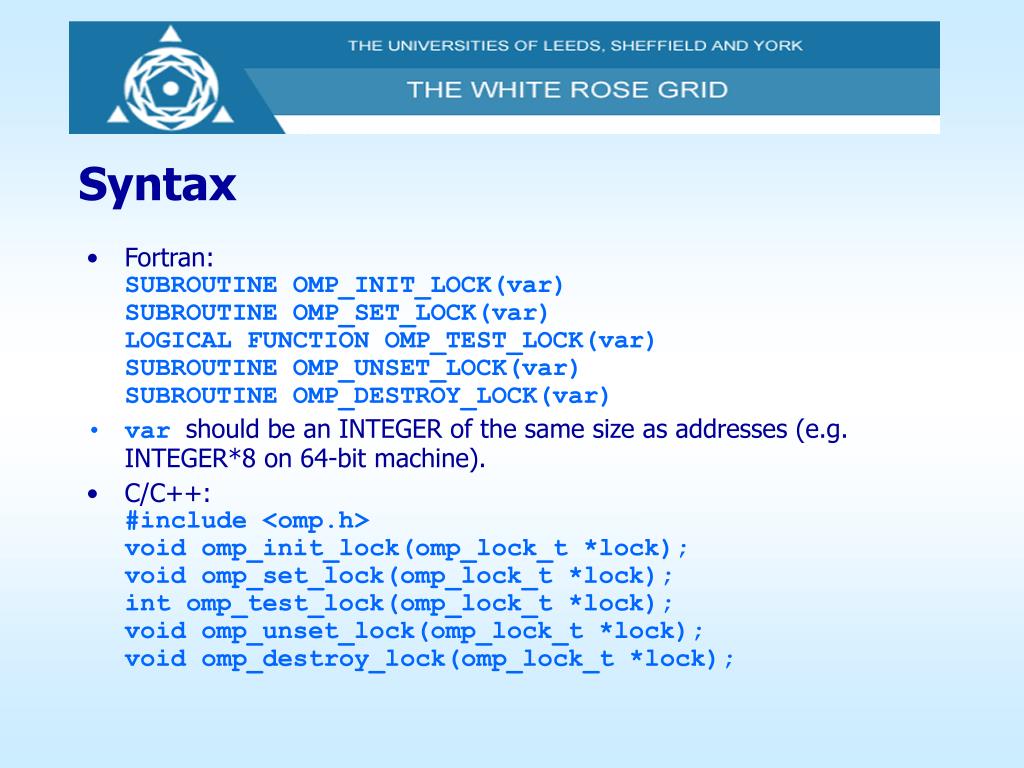Image resolution: width=1024 pixels, height=768 pixels.
Task: Select the 'THE WHITE ROSE GRID' banner text
Action: [x=567, y=89]
